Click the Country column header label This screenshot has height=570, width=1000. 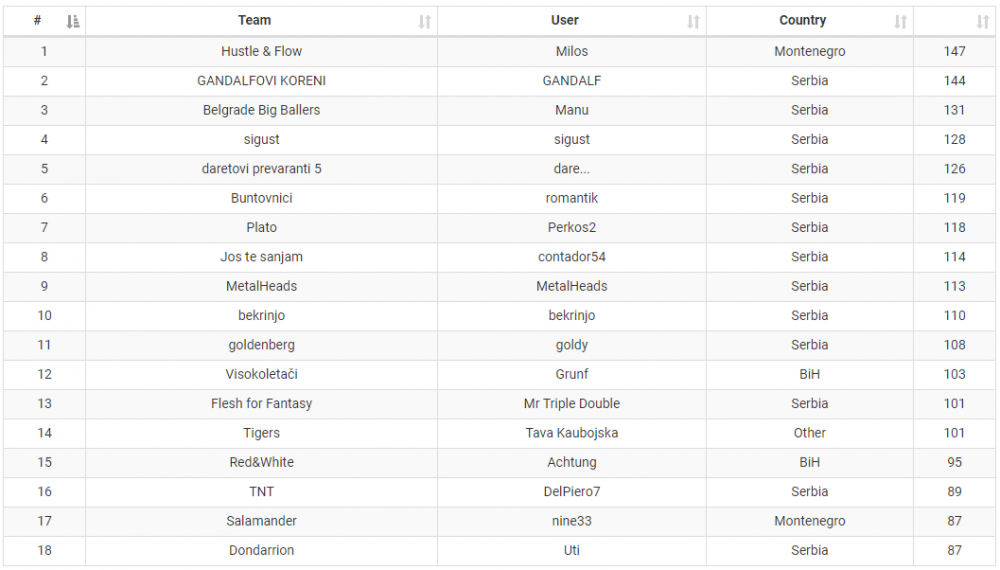pyautogui.click(x=803, y=20)
